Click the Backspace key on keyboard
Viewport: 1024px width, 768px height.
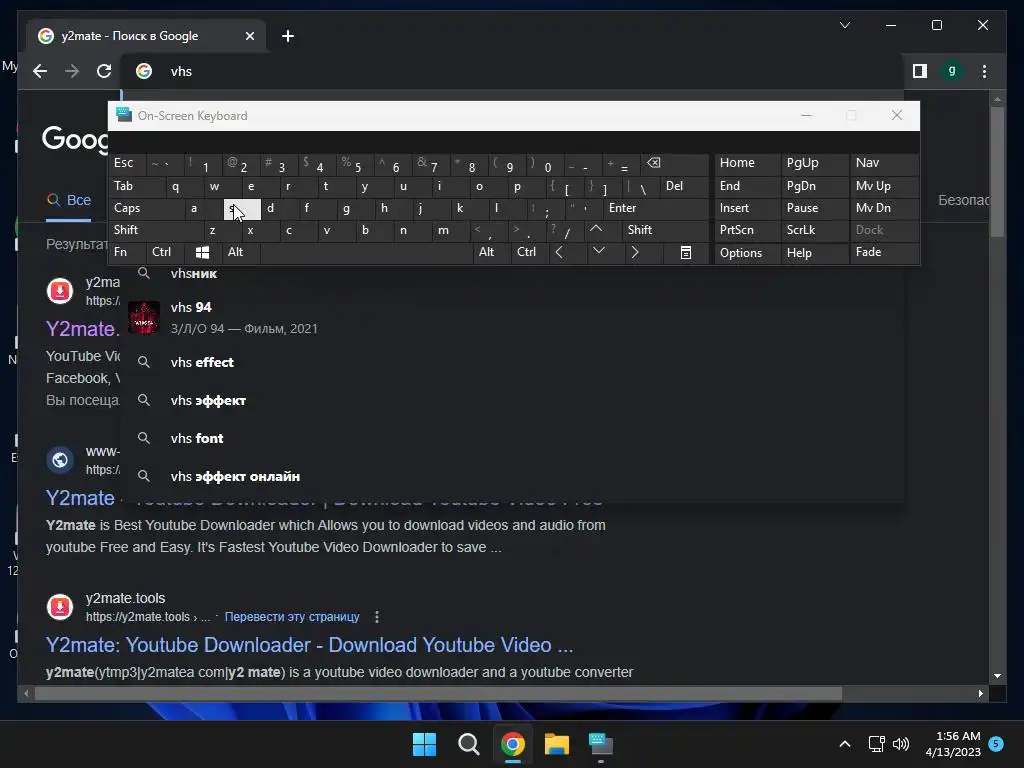point(676,163)
